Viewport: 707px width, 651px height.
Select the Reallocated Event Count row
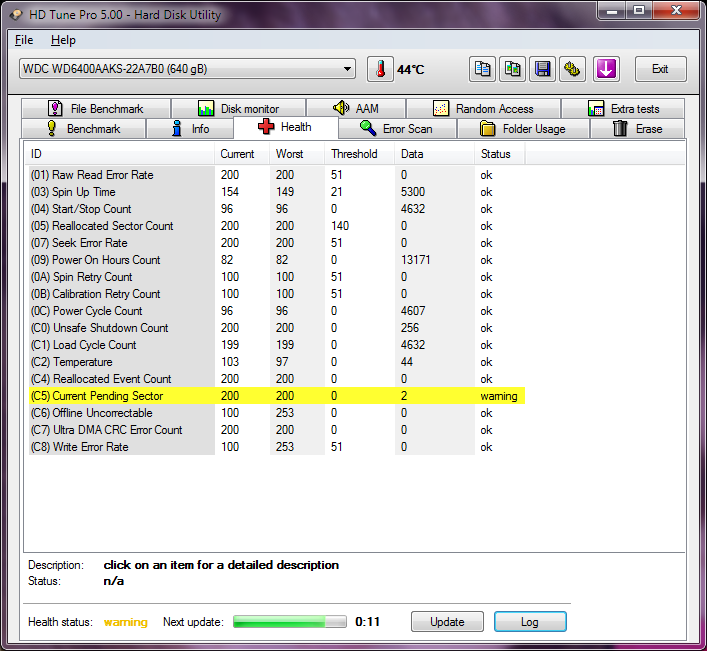[277, 379]
